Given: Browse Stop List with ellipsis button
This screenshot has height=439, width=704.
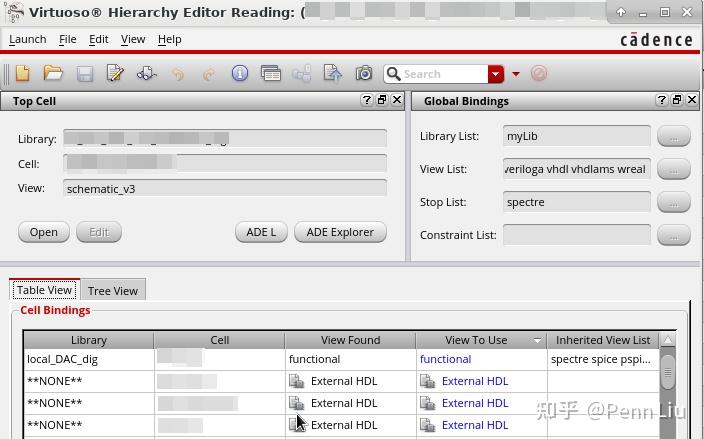Looking at the screenshot, I should (673, 202).
